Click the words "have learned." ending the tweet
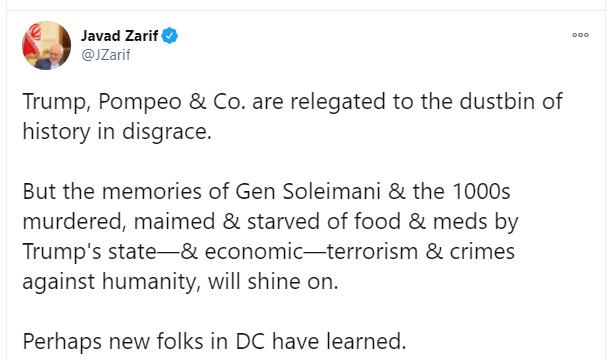This screenshot has width=612, height=360. pos(339,341)
